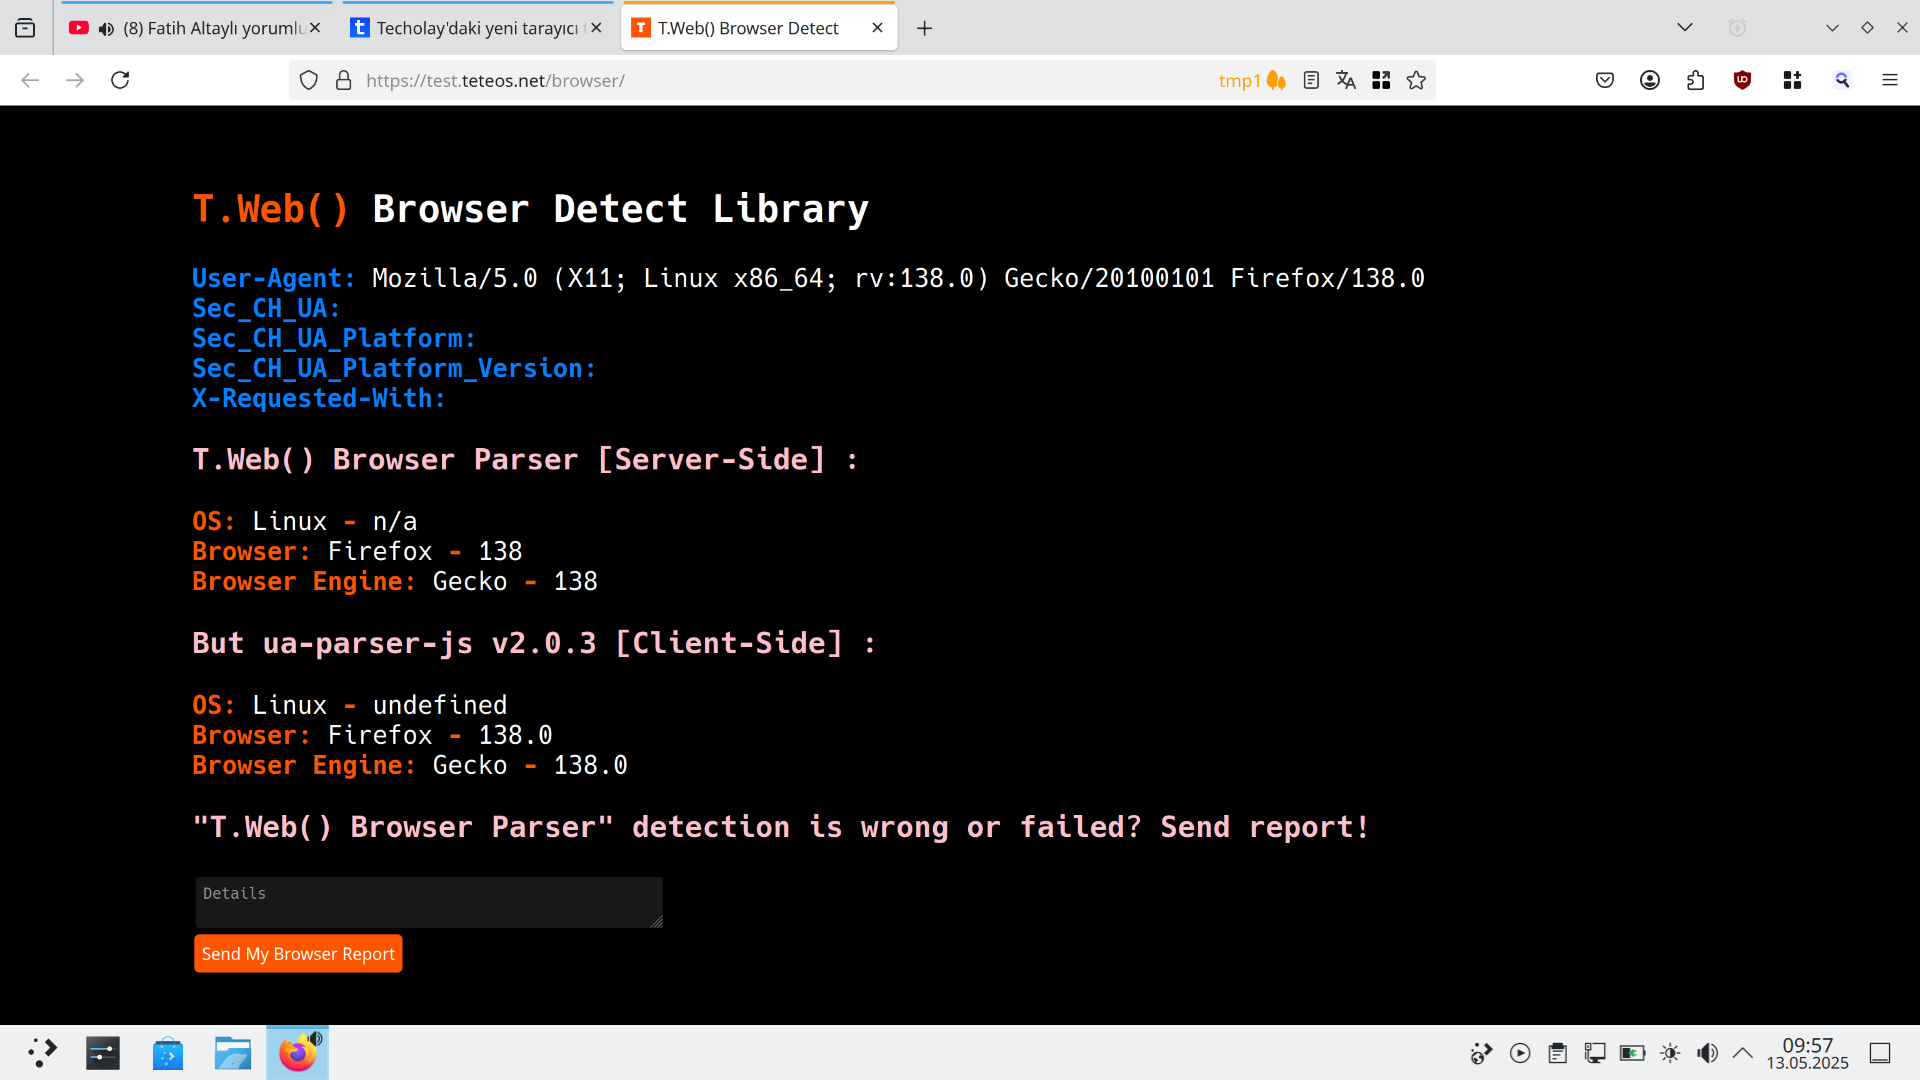Screen dimensions: 1920x1080
Task: Click the User-Agent label
Action: pos(273,278)
